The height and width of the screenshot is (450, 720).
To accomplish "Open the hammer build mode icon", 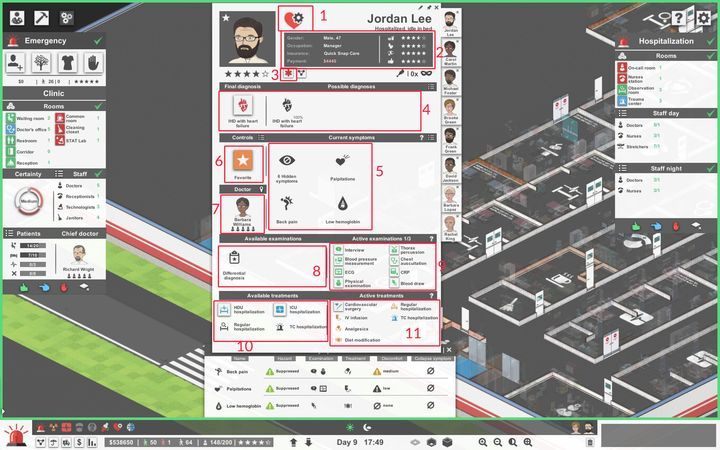I will coord(42,18).
